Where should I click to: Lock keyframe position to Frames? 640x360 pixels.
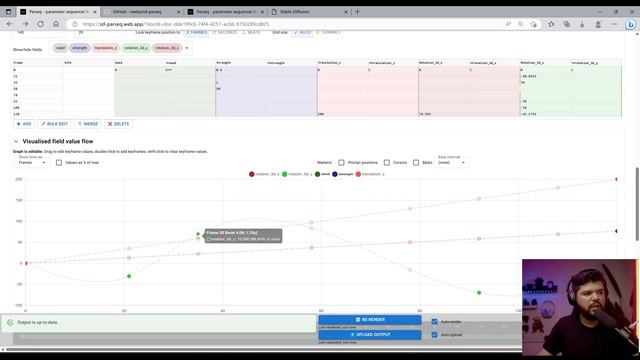(196, 32)
